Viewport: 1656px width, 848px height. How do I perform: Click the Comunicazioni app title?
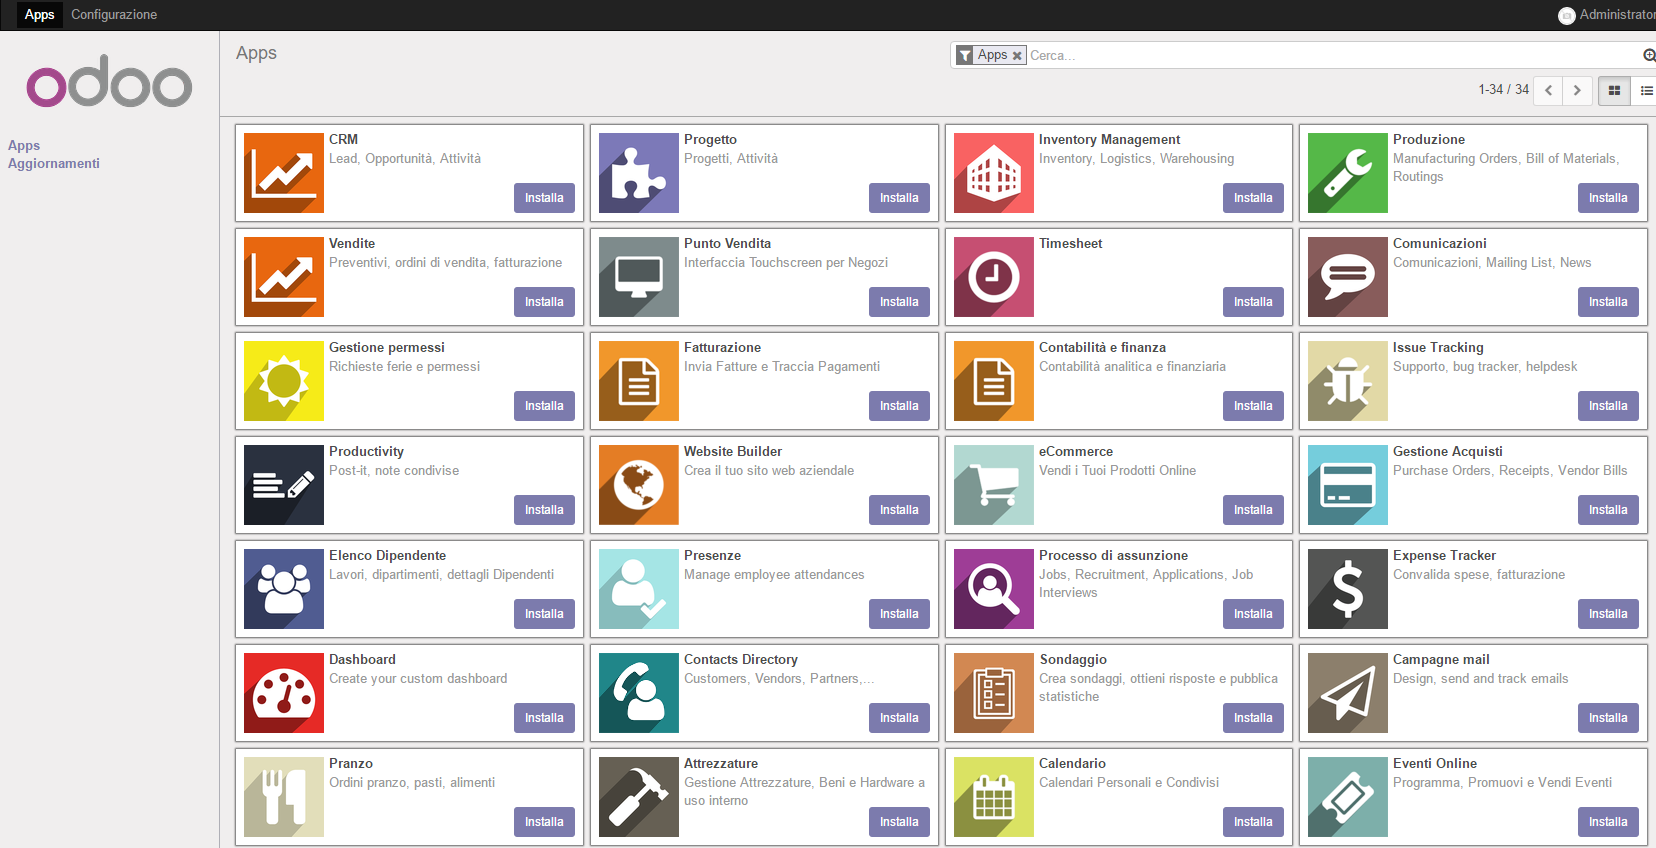pyautogui.click(x=1439, y=243)
